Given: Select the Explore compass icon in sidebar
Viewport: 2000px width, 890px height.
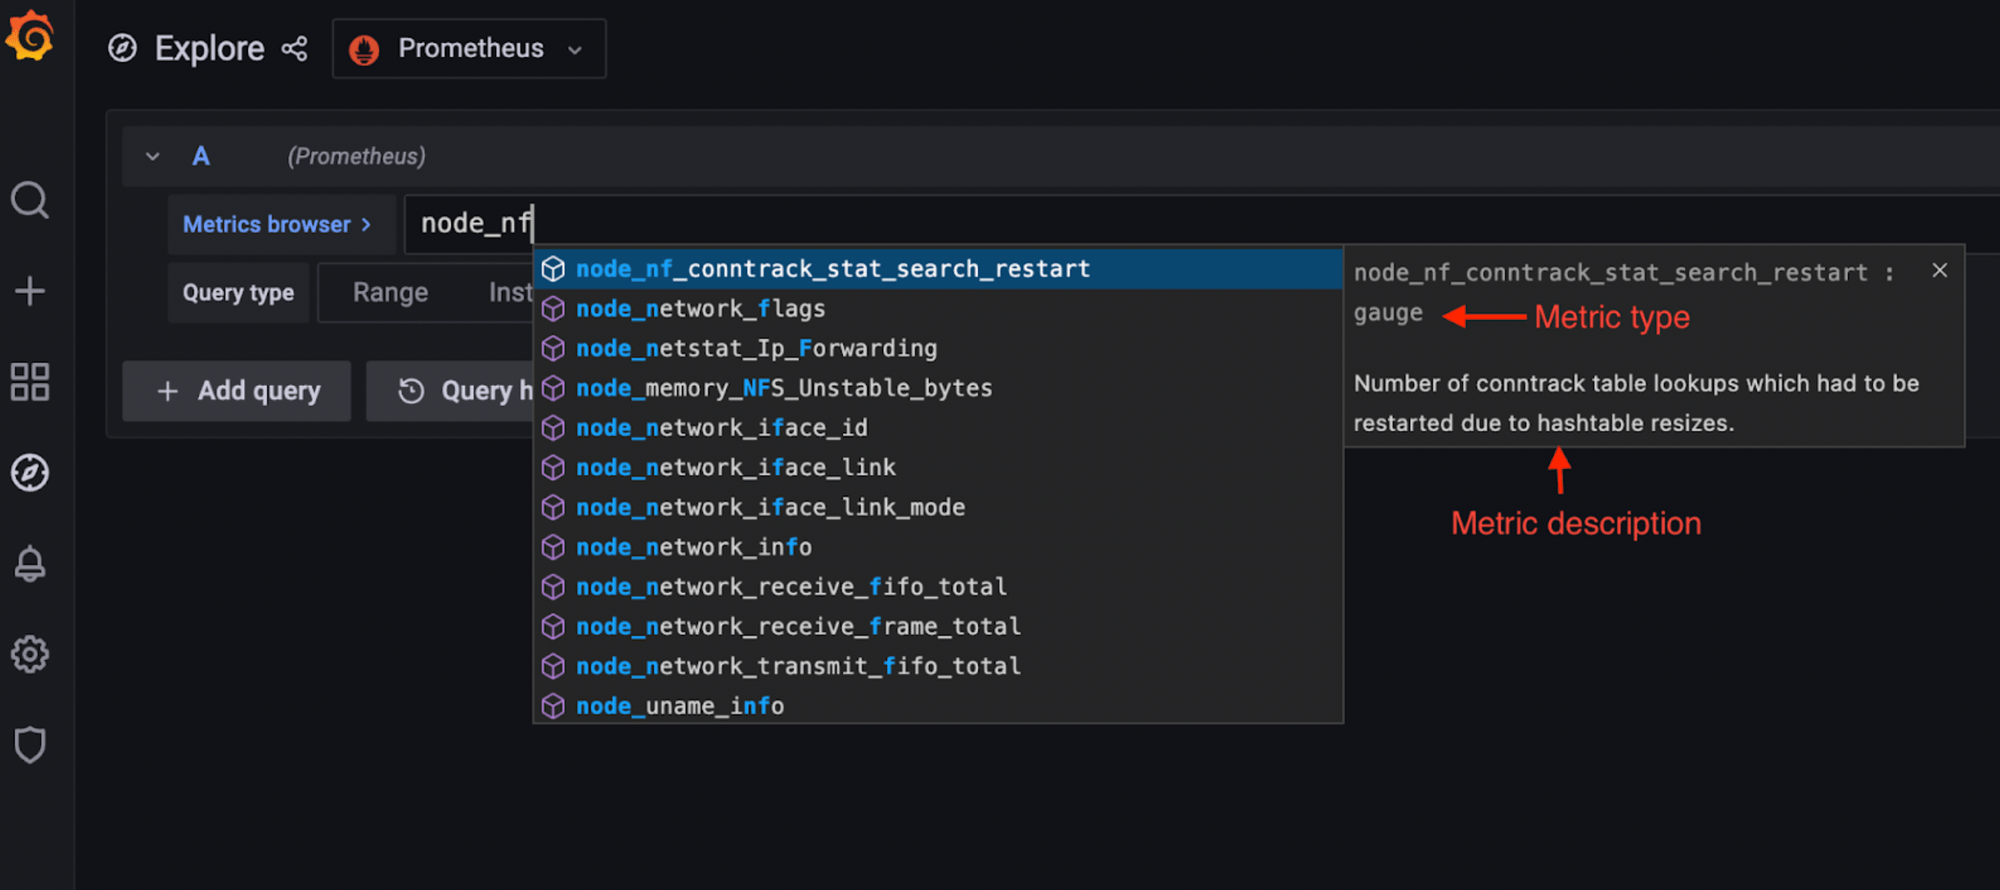Looking at the screenshot, I should tap(30, 473).
